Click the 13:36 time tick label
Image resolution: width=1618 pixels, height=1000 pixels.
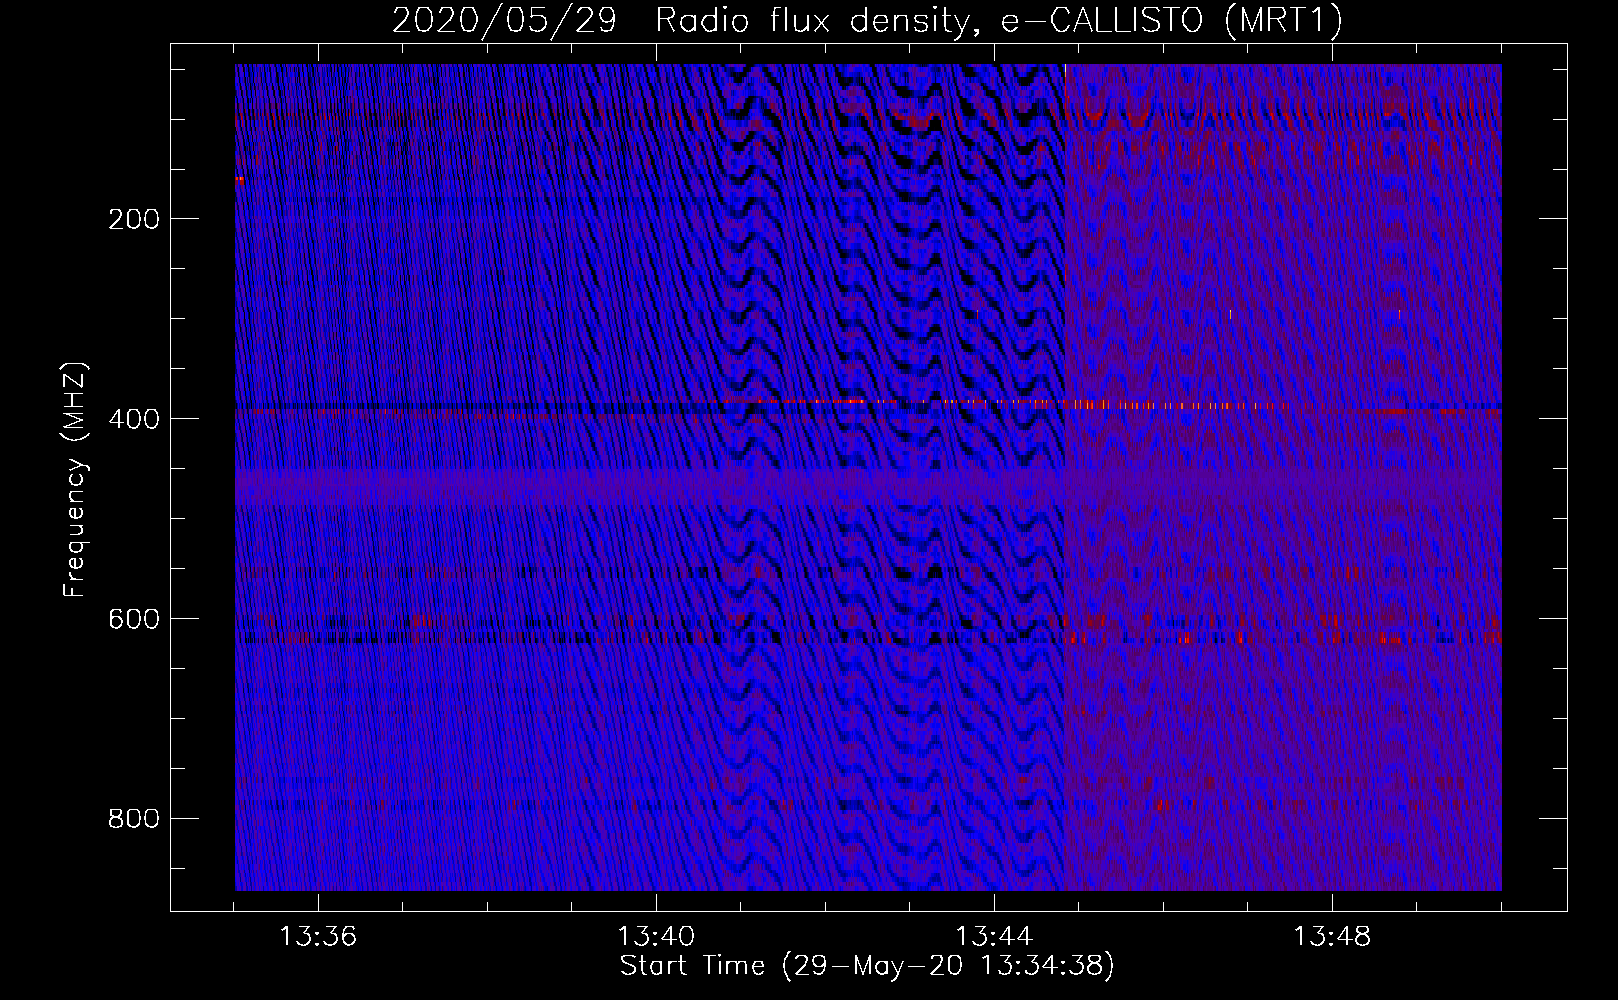point(318,937)
